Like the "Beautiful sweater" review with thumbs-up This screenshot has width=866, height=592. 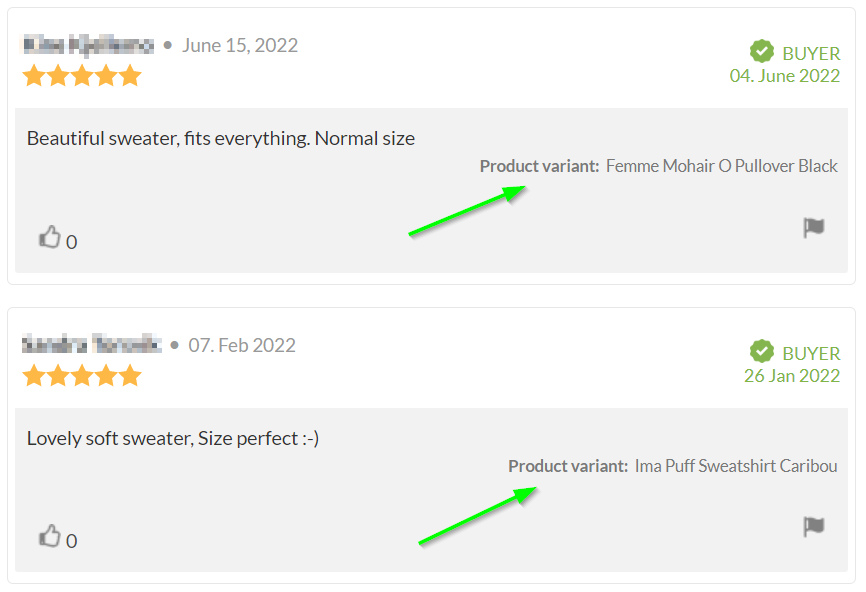pyautogui.click(x=49, y=237)
